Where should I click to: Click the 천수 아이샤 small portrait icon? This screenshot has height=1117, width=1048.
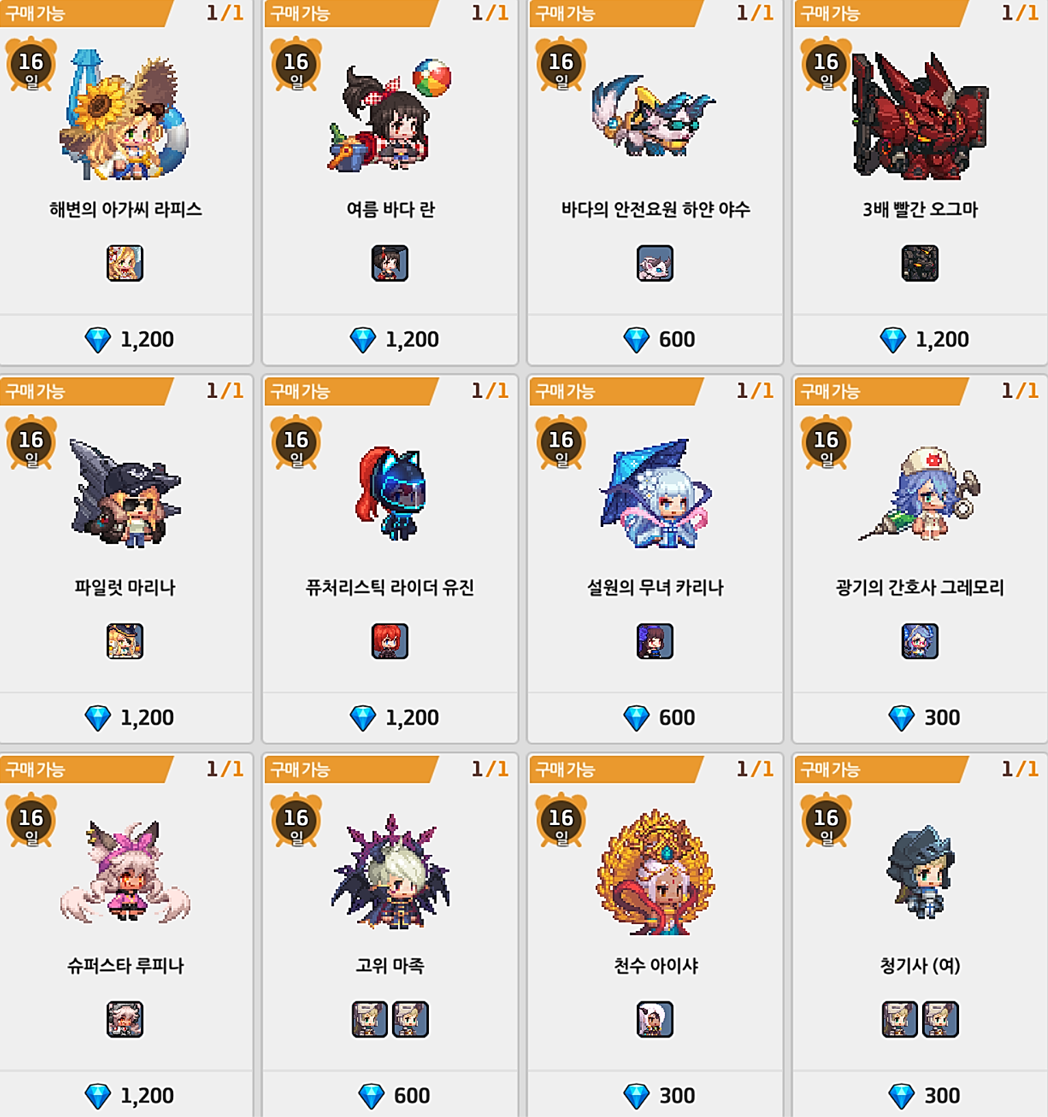[x=655, y=1019]
